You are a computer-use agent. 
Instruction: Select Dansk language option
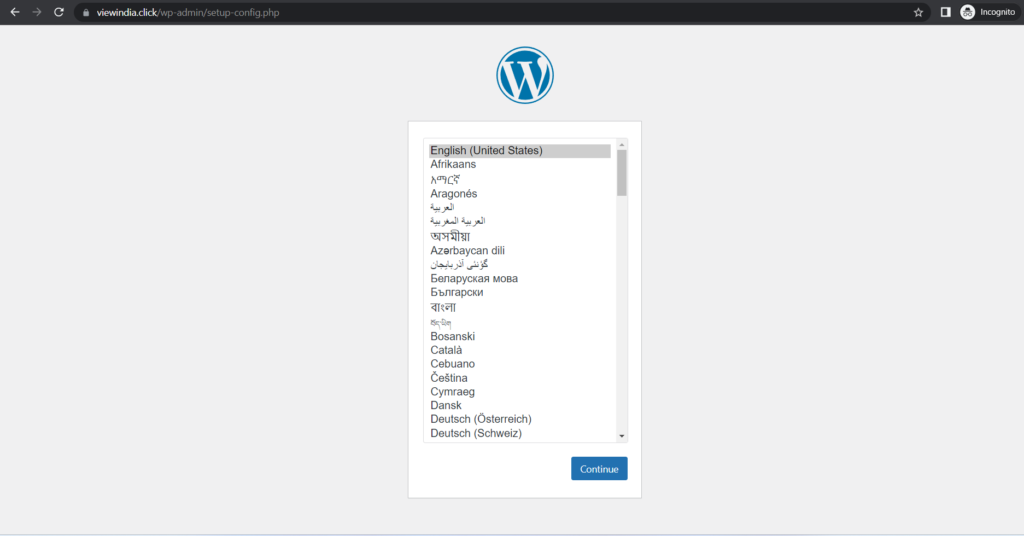520,405
